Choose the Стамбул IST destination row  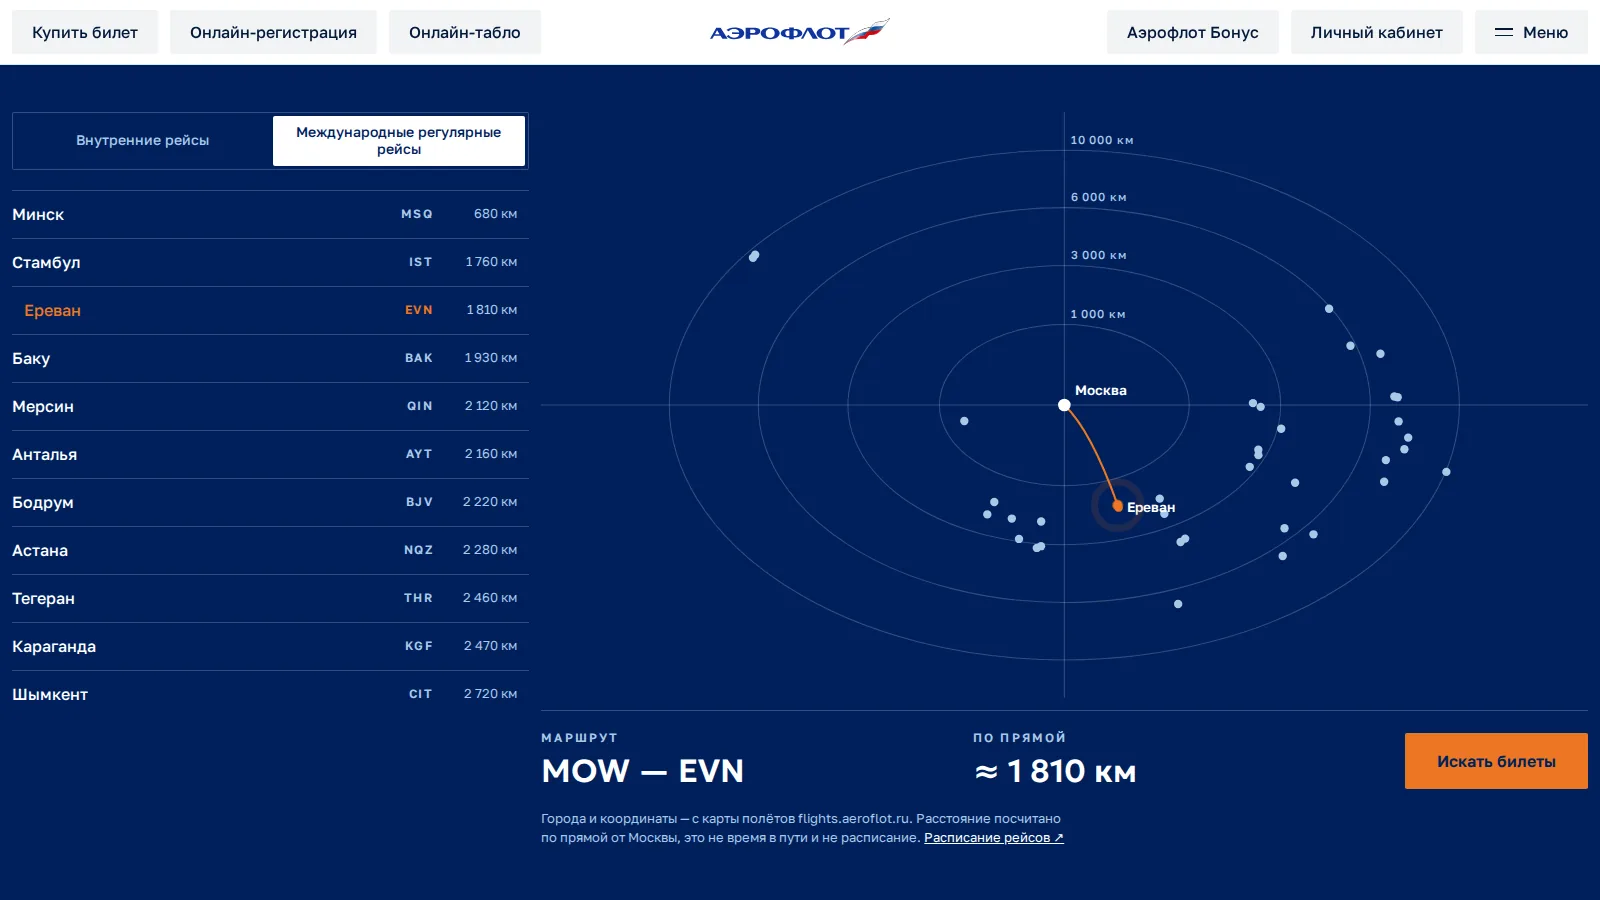pyautogui.click(x=270, y=262)
